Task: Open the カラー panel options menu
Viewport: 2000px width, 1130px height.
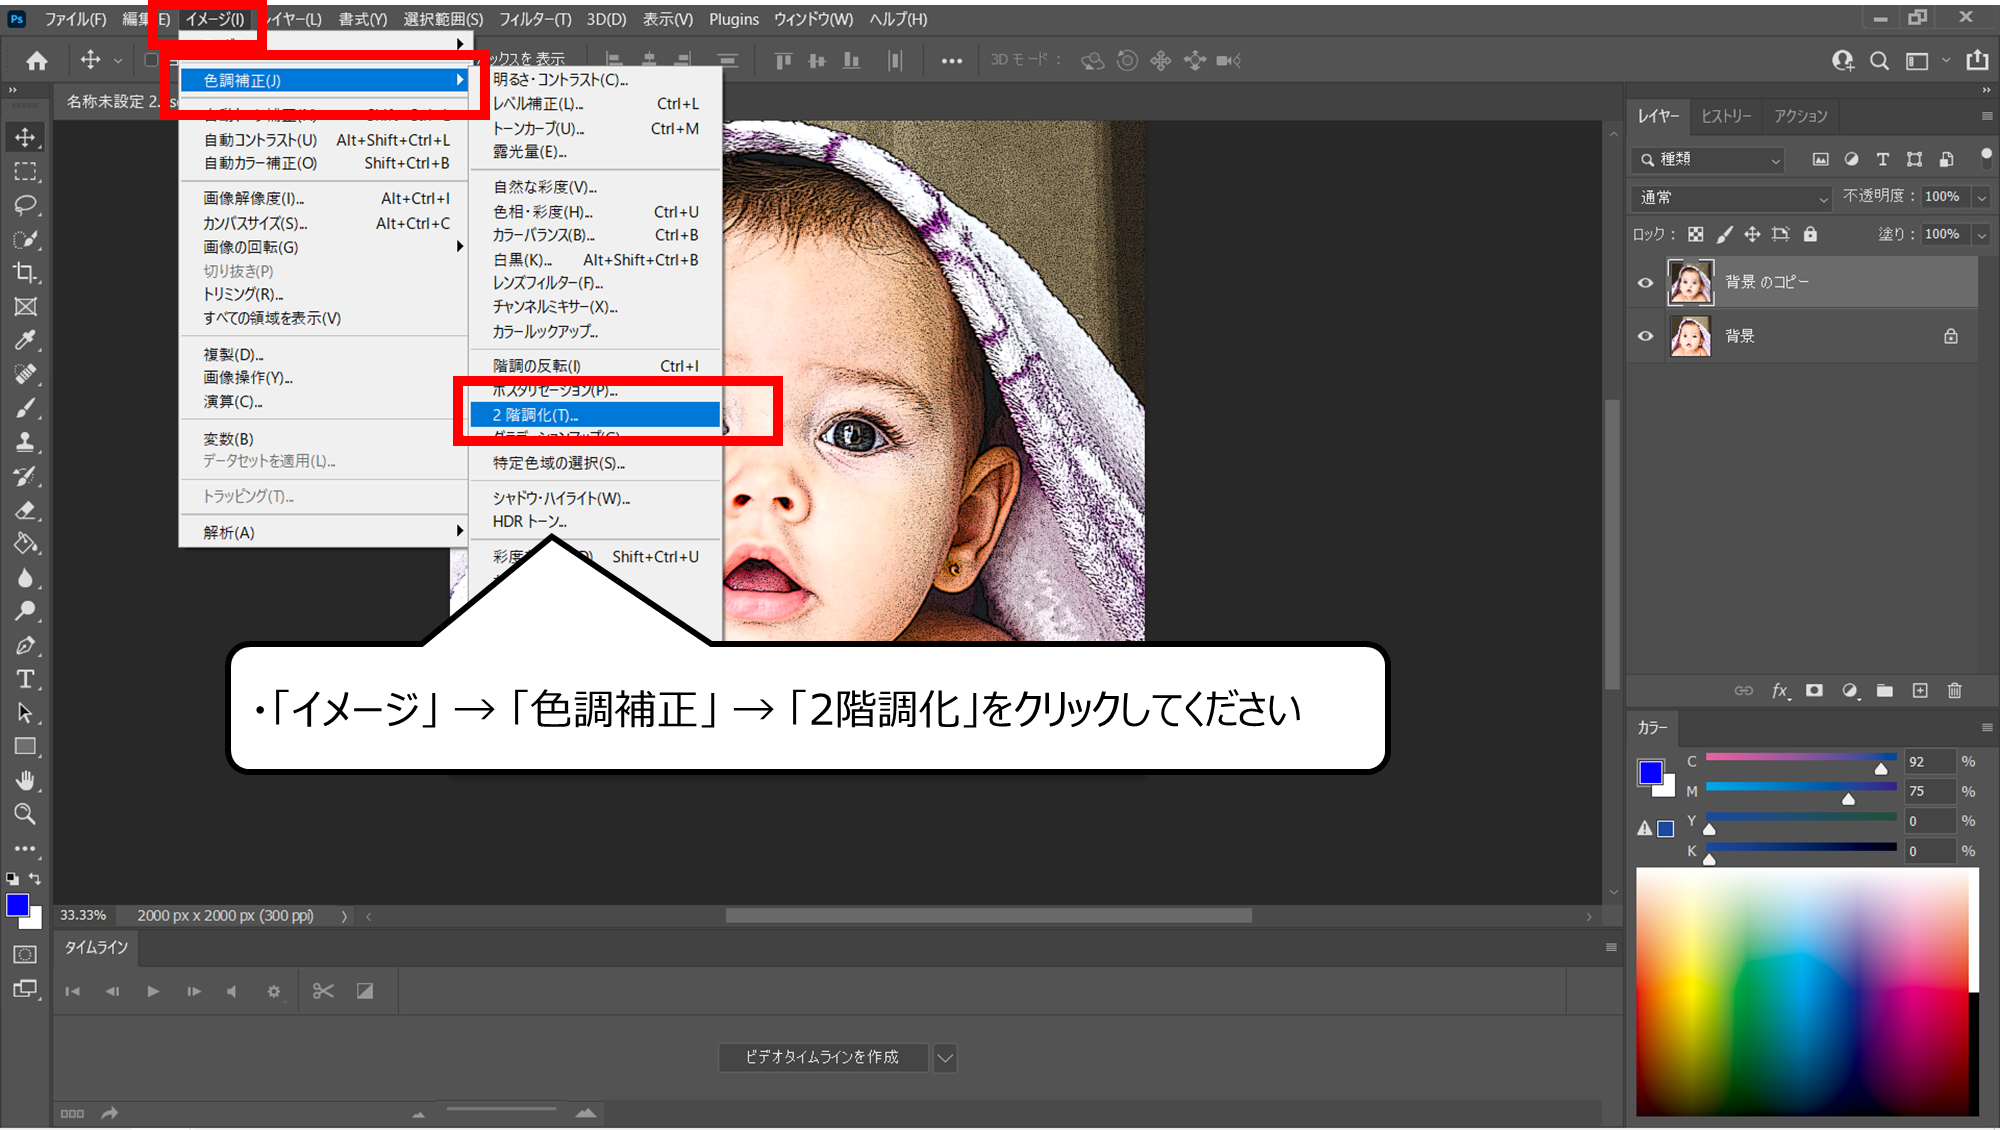Action: click(x=1986, y=727)
